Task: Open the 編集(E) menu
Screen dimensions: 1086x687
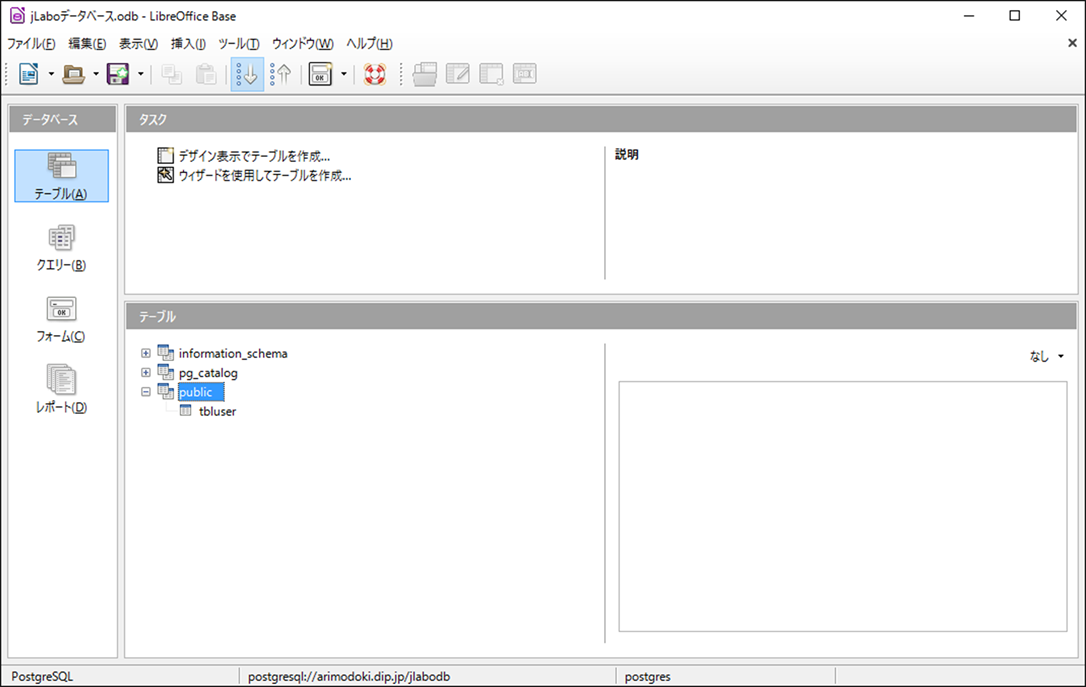Action: pos(87,44)
